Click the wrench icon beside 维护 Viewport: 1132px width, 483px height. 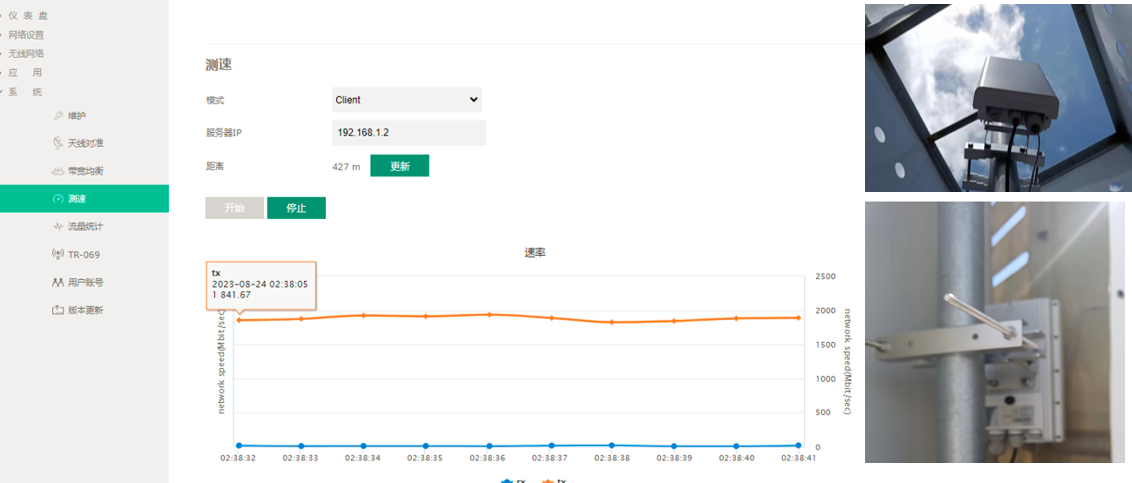(x=58, y=115)
